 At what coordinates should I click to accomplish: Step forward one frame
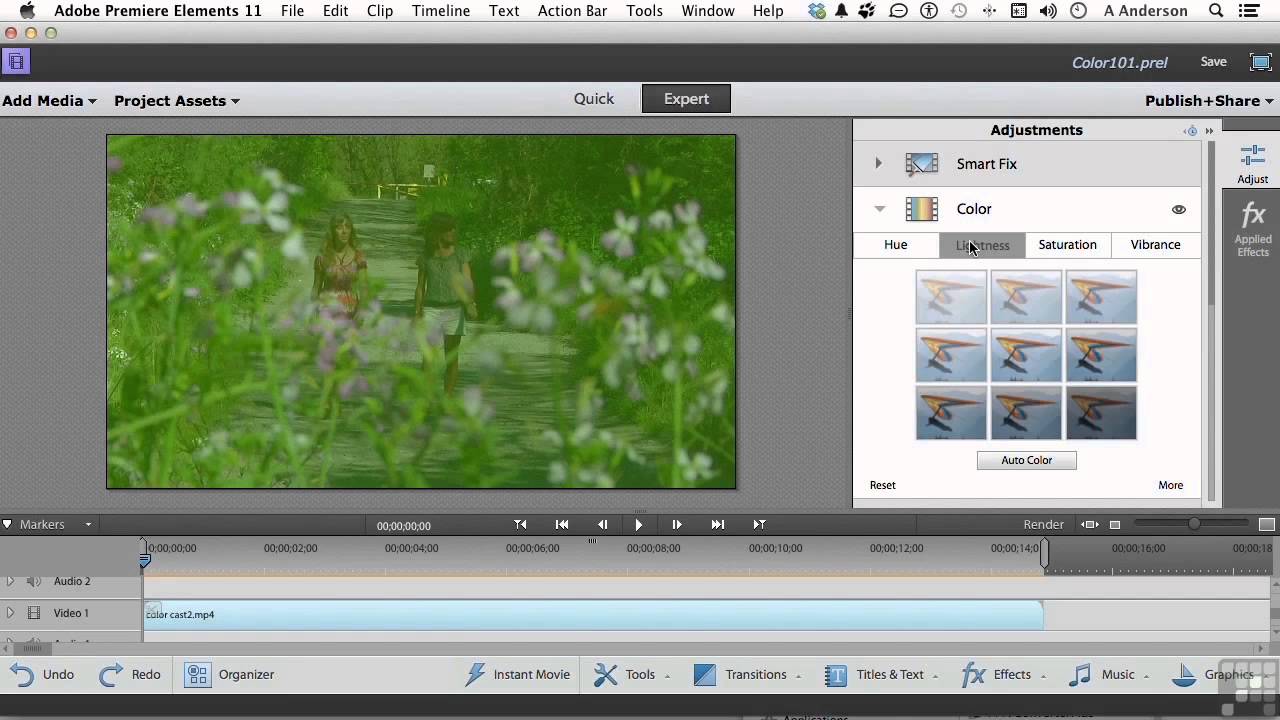(x=677, y=525)
